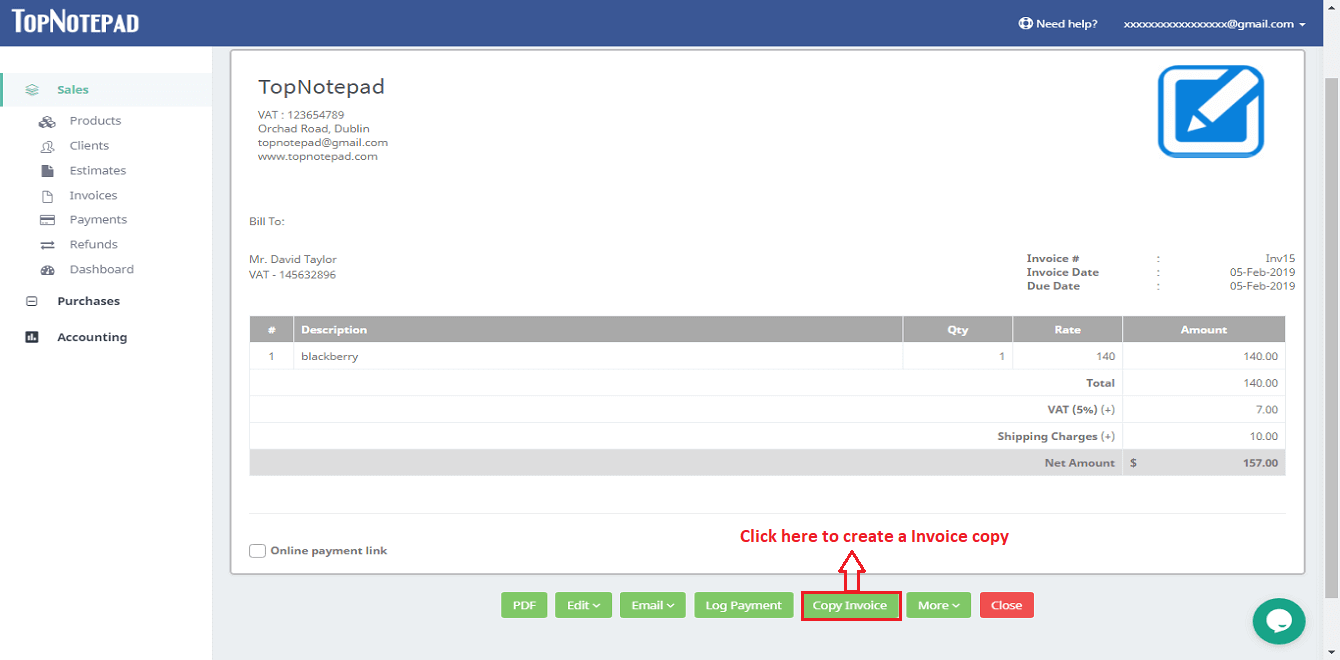Click the Qty column header

[x=958, y=330]
